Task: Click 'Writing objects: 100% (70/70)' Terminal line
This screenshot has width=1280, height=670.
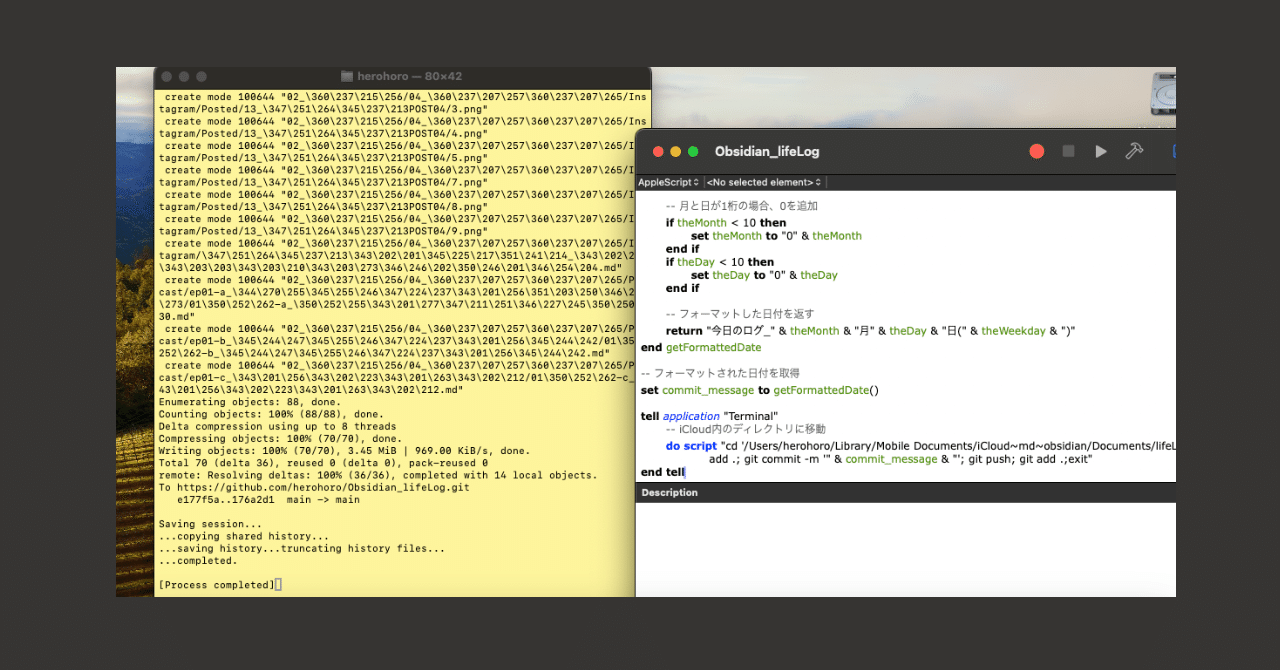Action: (345, 451)
